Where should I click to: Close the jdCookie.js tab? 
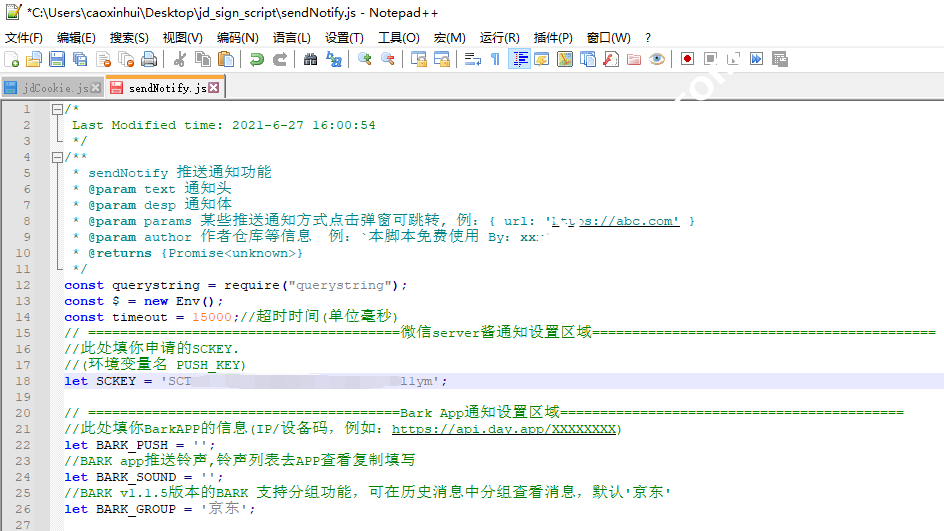point(95,88)
